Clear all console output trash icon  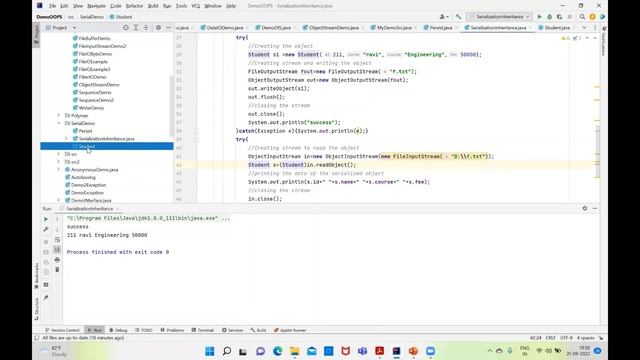[57, 270]
